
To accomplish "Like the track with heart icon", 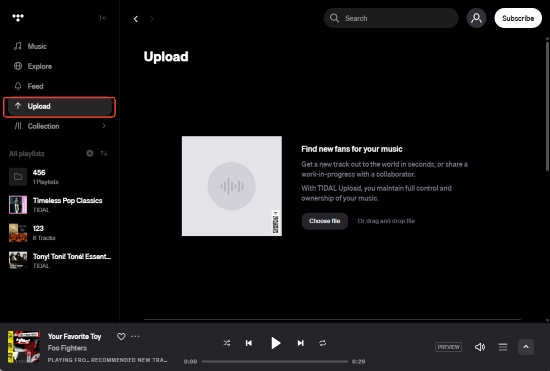I will 121,337.
